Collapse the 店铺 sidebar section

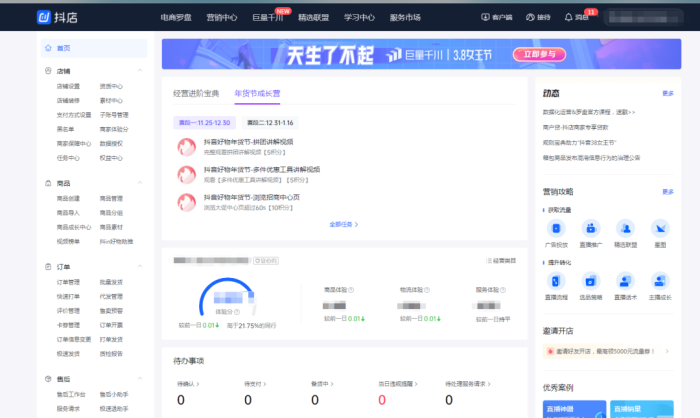(140, 71)
